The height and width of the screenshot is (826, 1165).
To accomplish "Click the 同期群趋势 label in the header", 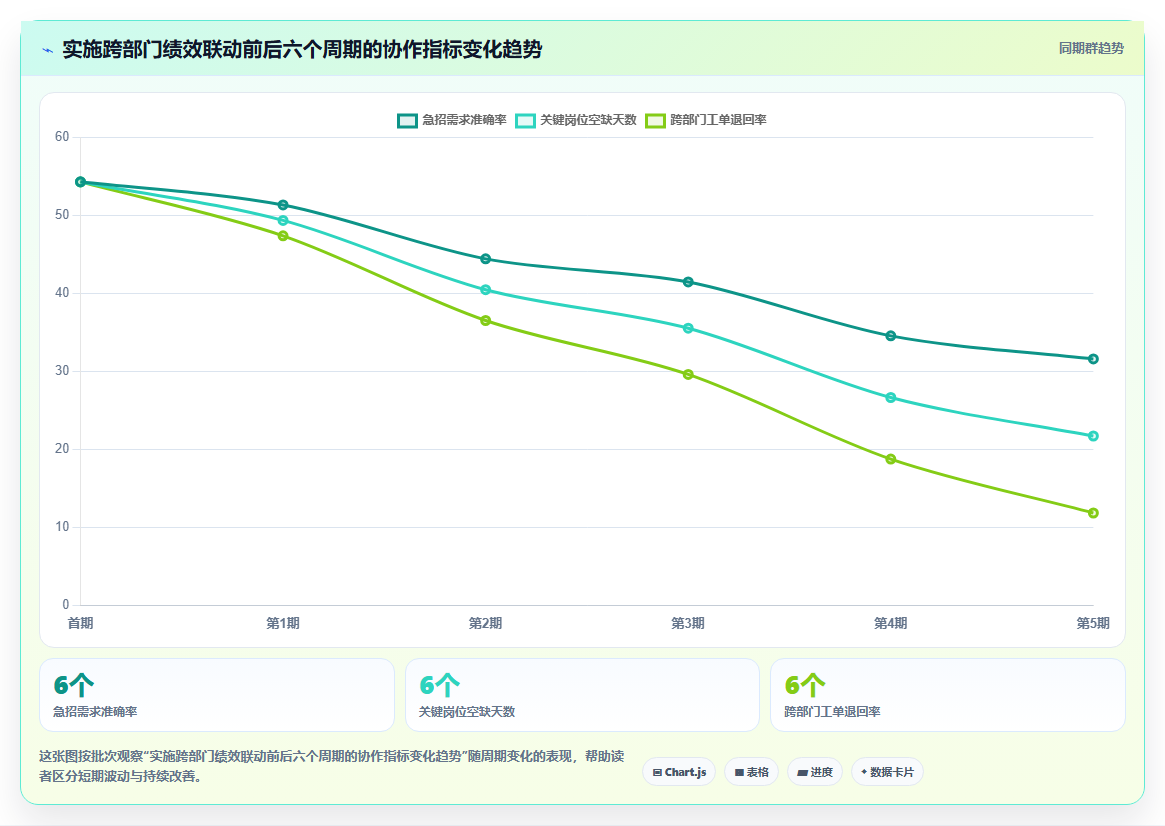I will 1091,48.
